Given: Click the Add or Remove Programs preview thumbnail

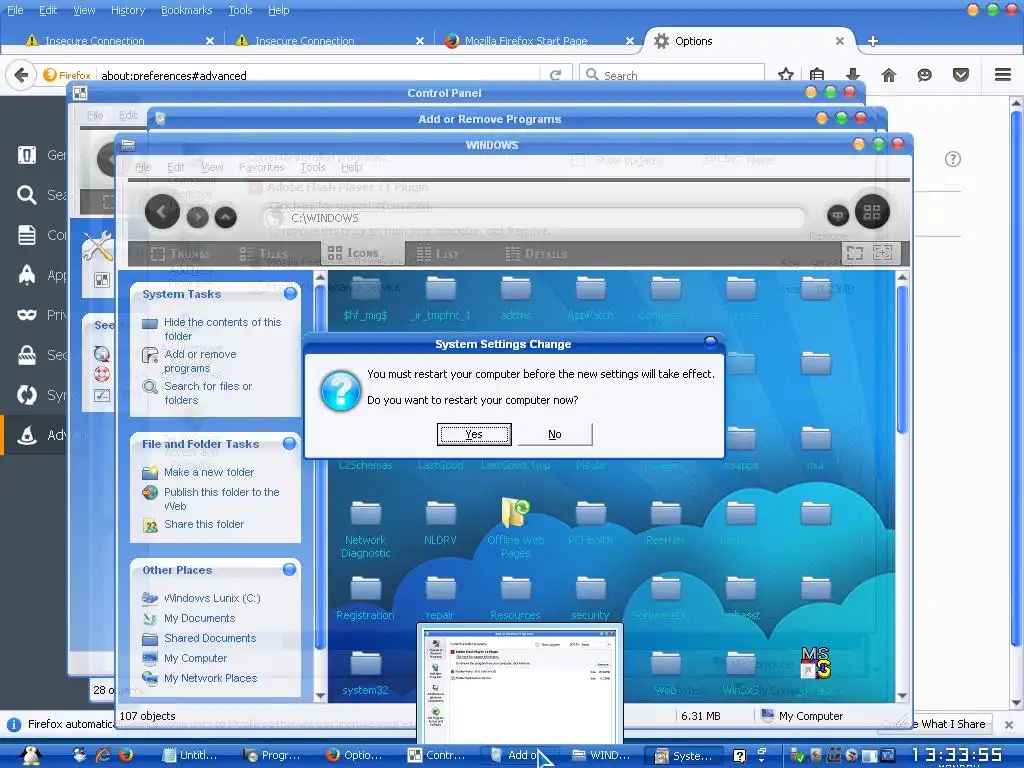Looking at the screenshot, I should click(x=520, y=683).
